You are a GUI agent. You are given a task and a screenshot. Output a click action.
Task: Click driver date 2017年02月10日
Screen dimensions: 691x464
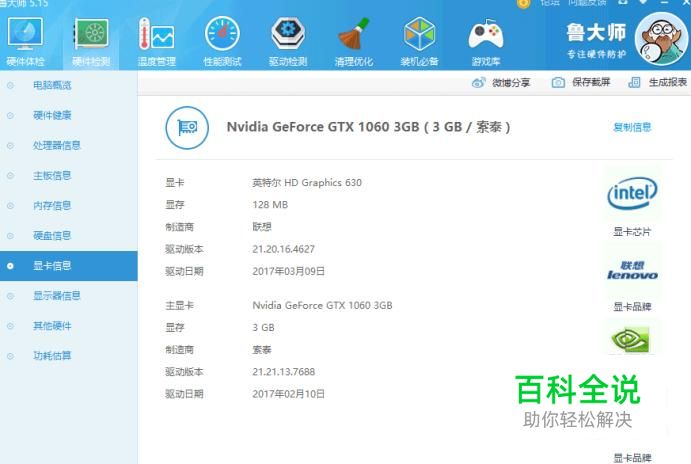coord(288,393)
